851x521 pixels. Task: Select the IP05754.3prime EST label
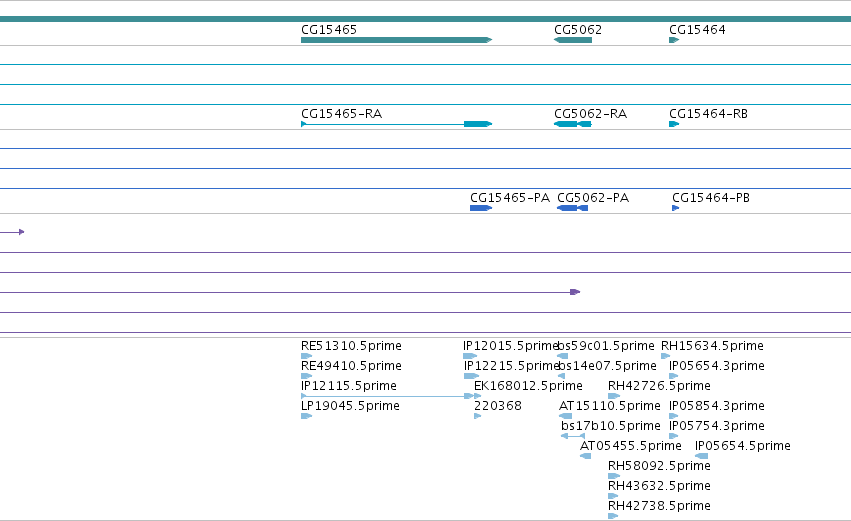[716, 426]
